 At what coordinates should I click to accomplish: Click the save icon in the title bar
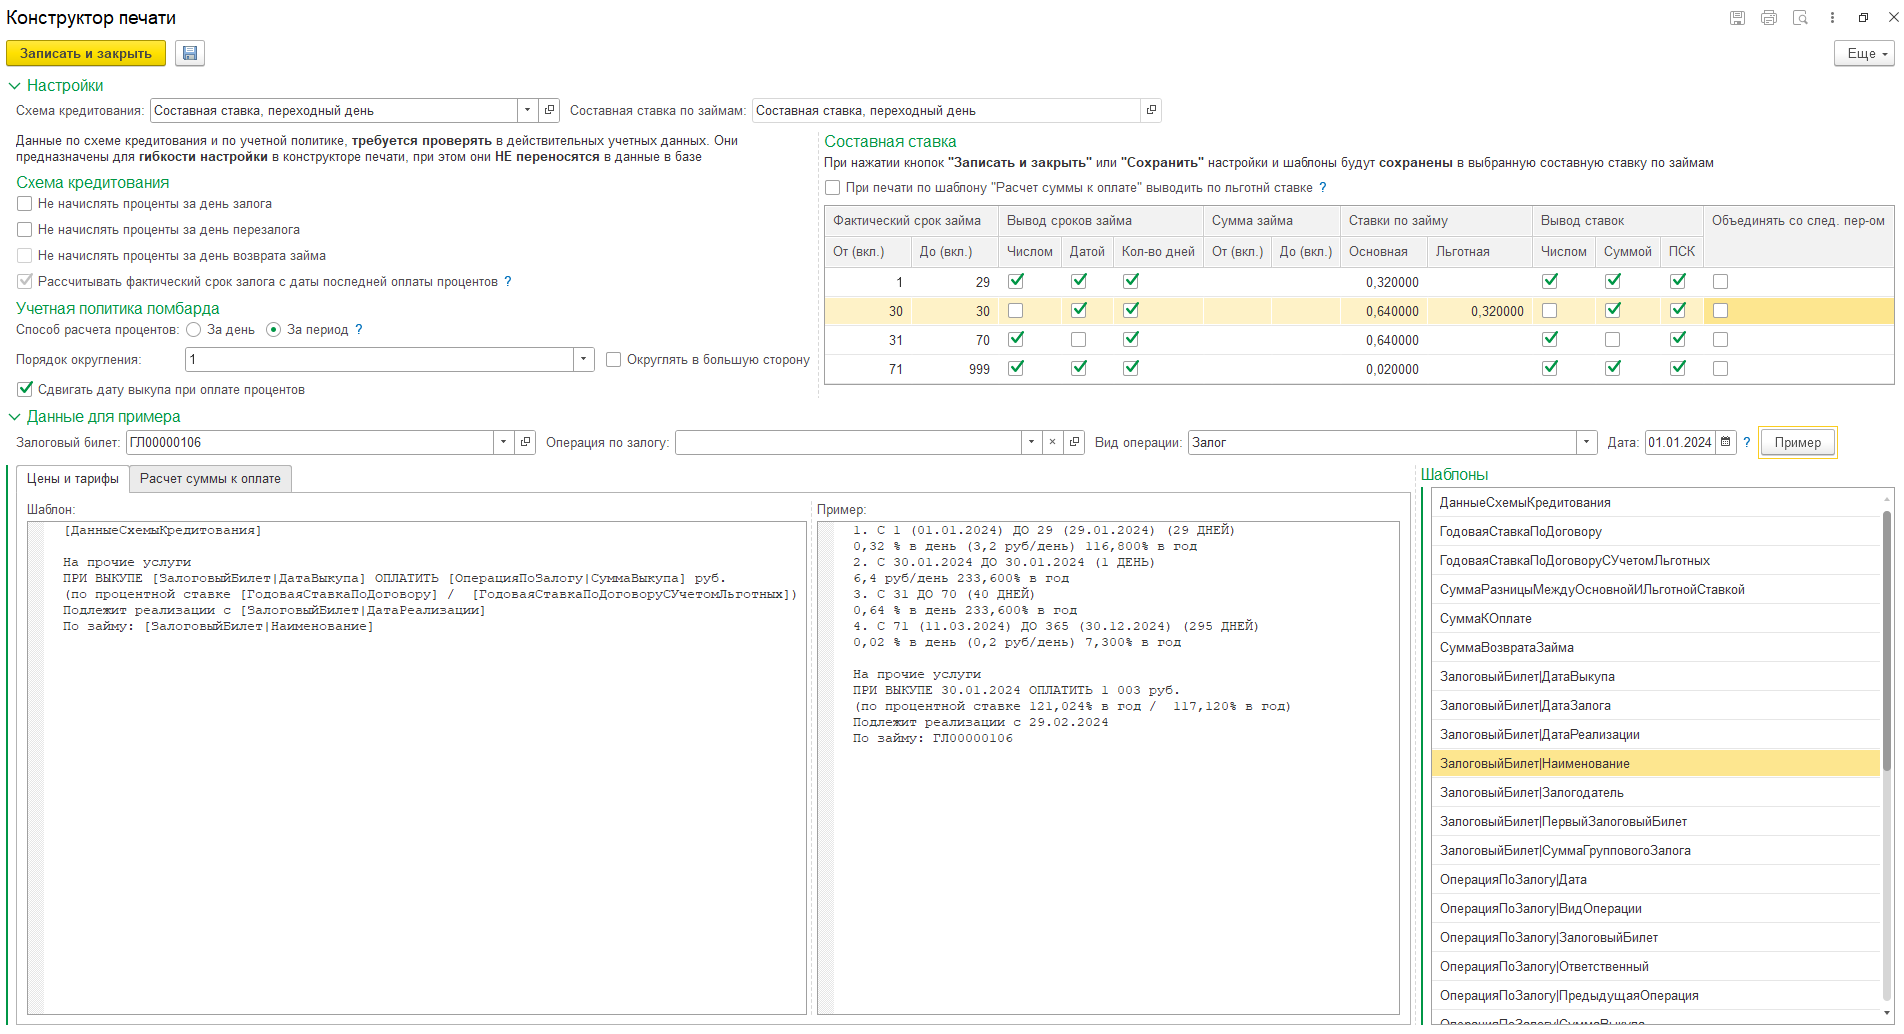pos(1737,18)
